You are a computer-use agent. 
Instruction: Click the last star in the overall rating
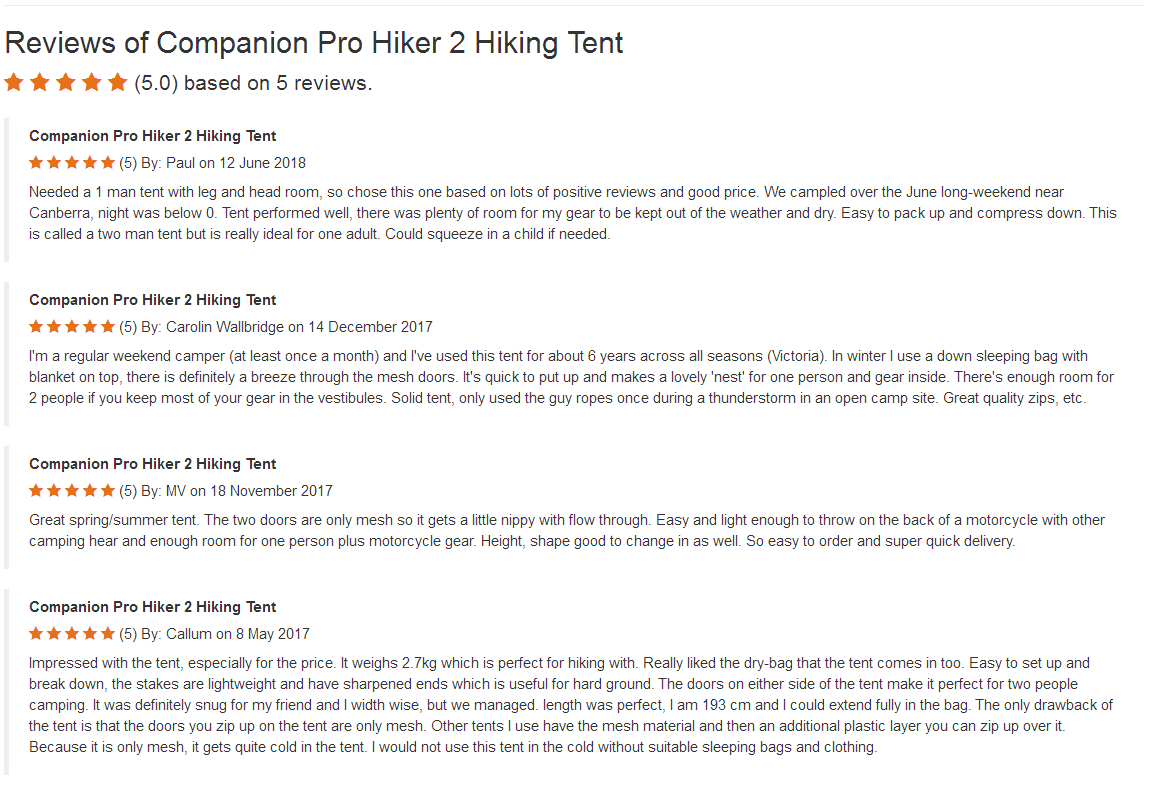[x=118, y=83]
